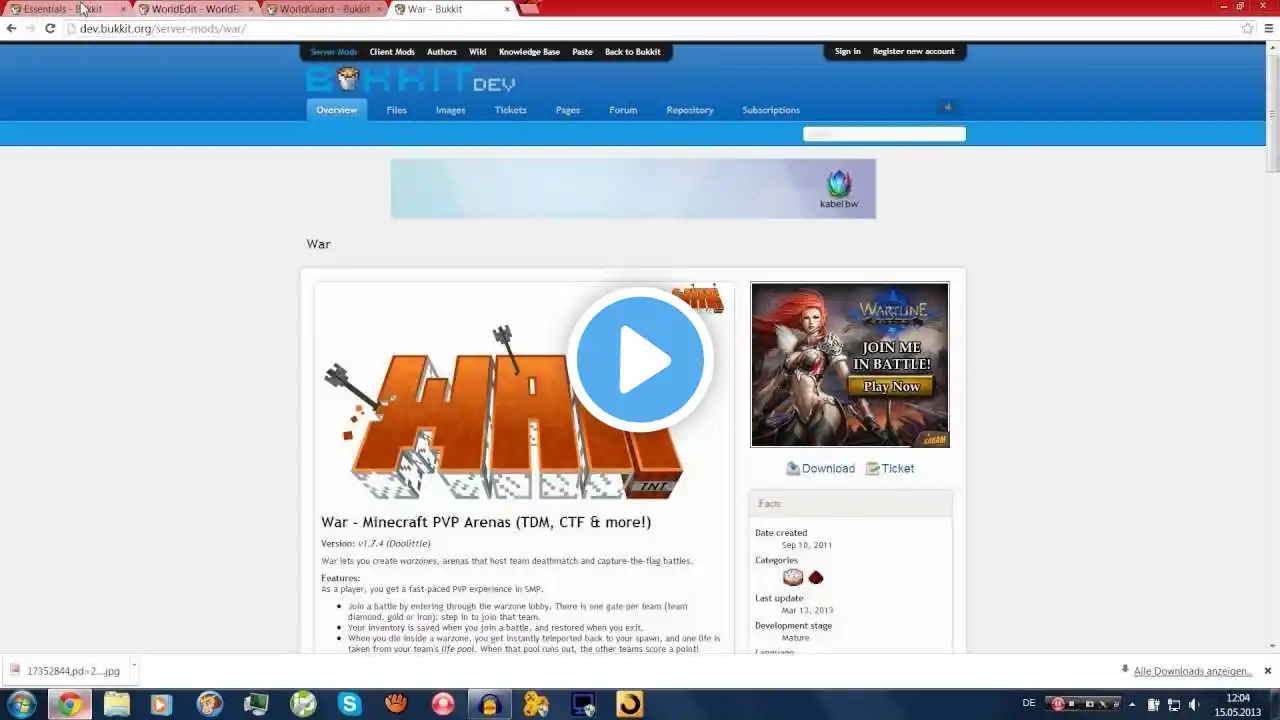
Task: Open the Files tab
Action: tap(397, 110)
